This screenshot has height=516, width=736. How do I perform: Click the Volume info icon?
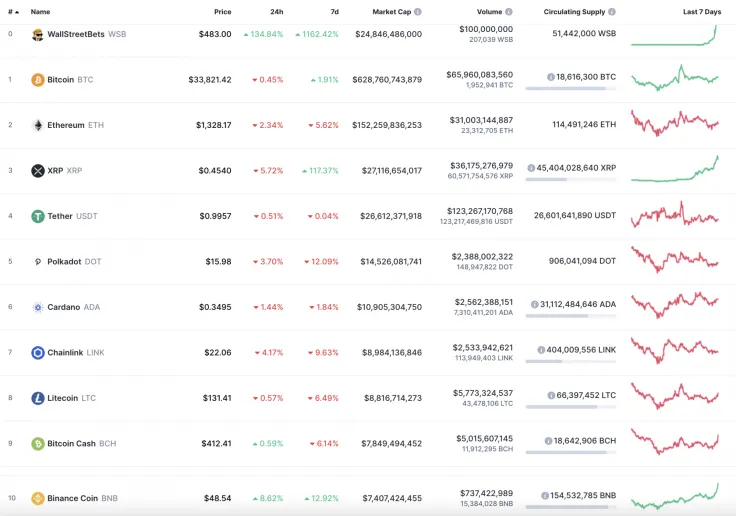(509, 12)
